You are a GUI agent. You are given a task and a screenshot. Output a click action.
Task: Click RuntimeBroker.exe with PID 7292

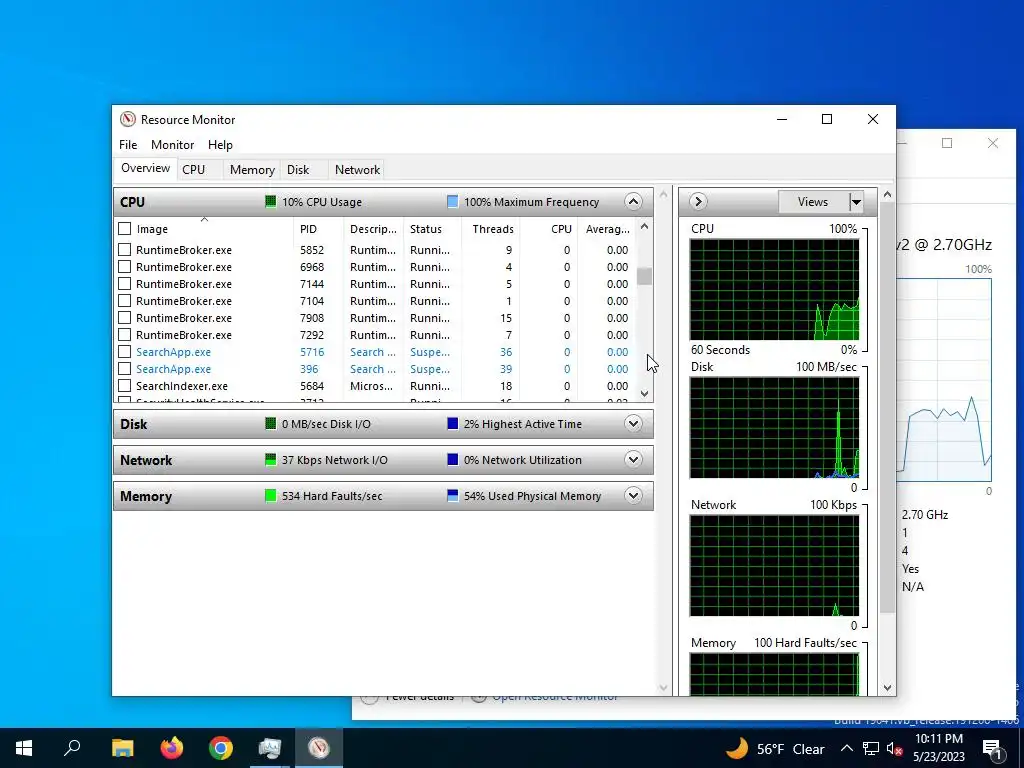(184, 335)
